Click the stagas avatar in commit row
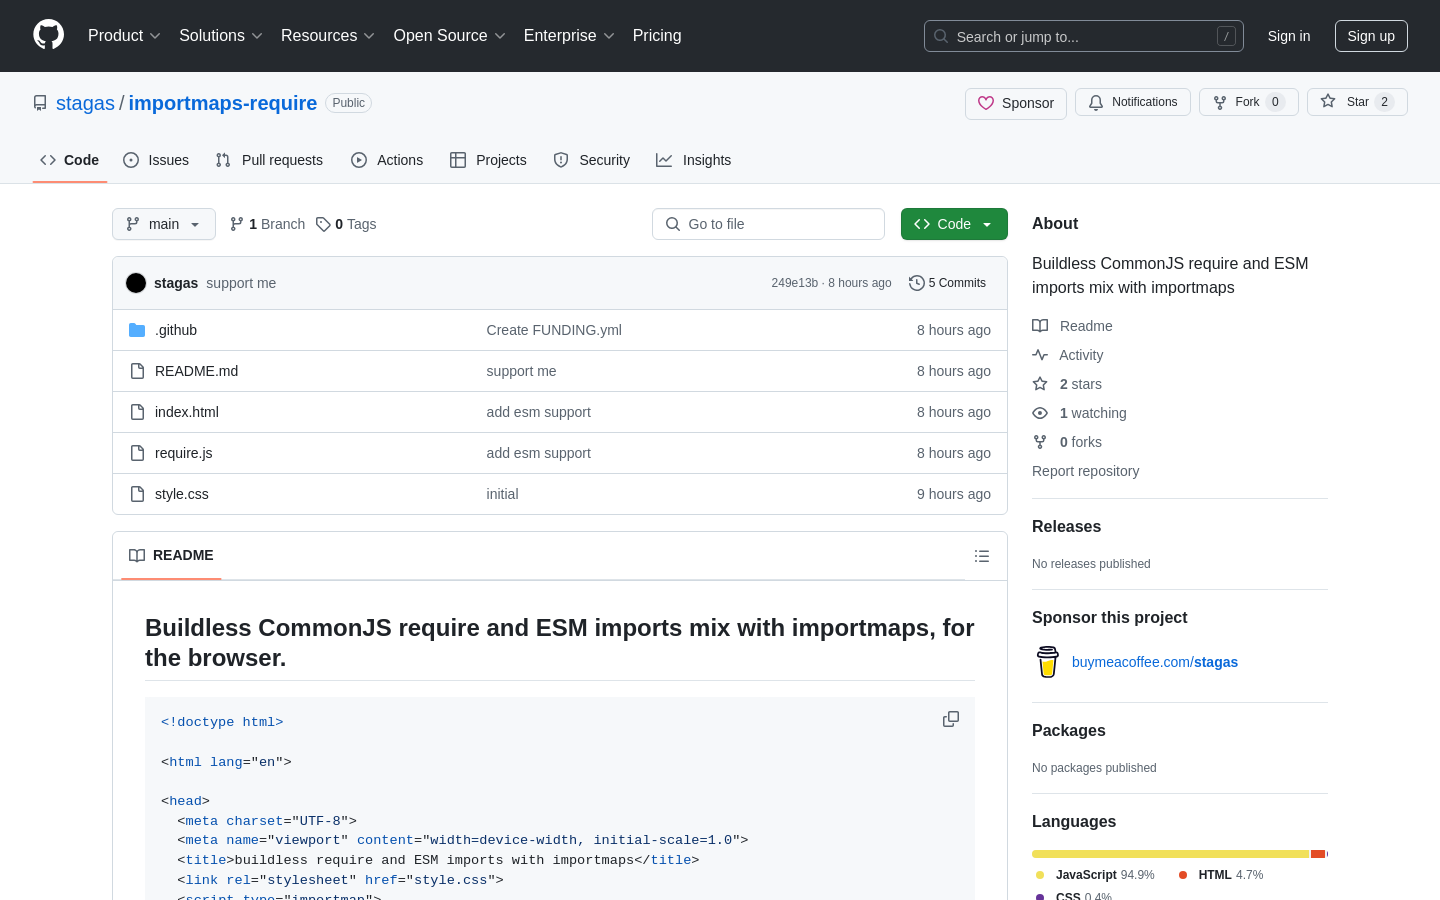 136,283
